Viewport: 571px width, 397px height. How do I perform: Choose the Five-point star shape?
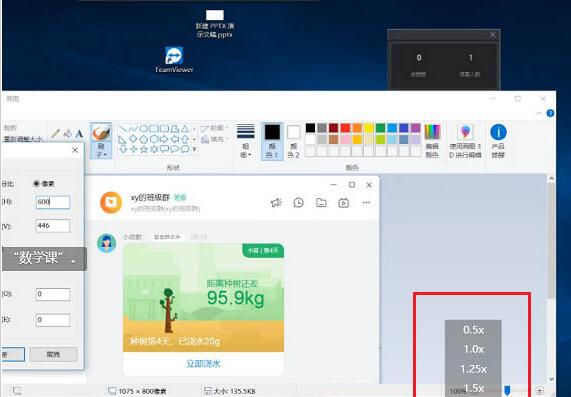pos(143,149)
